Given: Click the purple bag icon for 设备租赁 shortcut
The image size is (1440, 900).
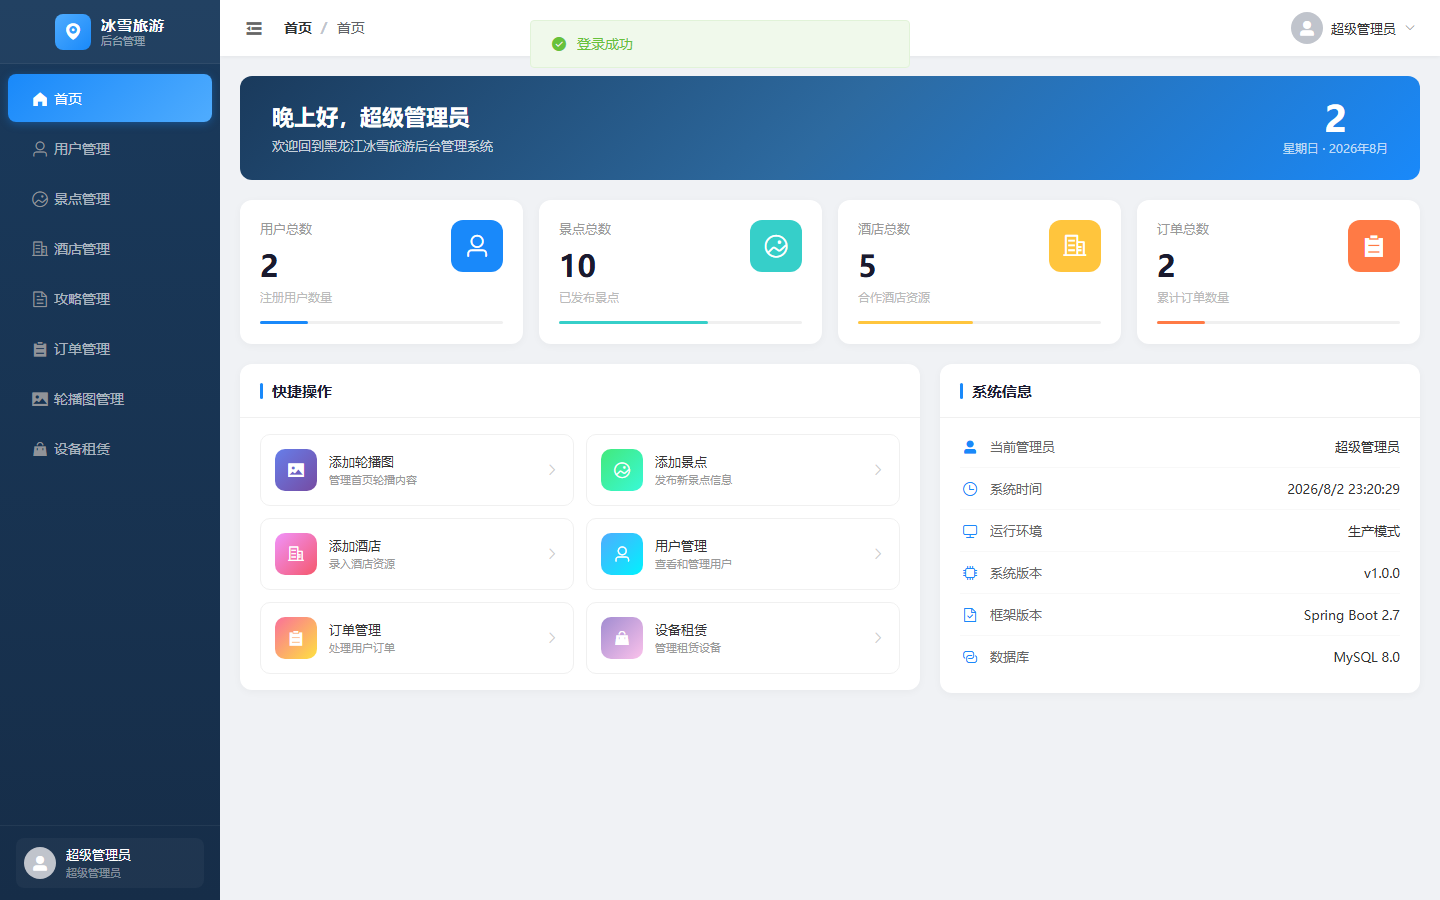Looking at the screenshot, I should [622, 638].
